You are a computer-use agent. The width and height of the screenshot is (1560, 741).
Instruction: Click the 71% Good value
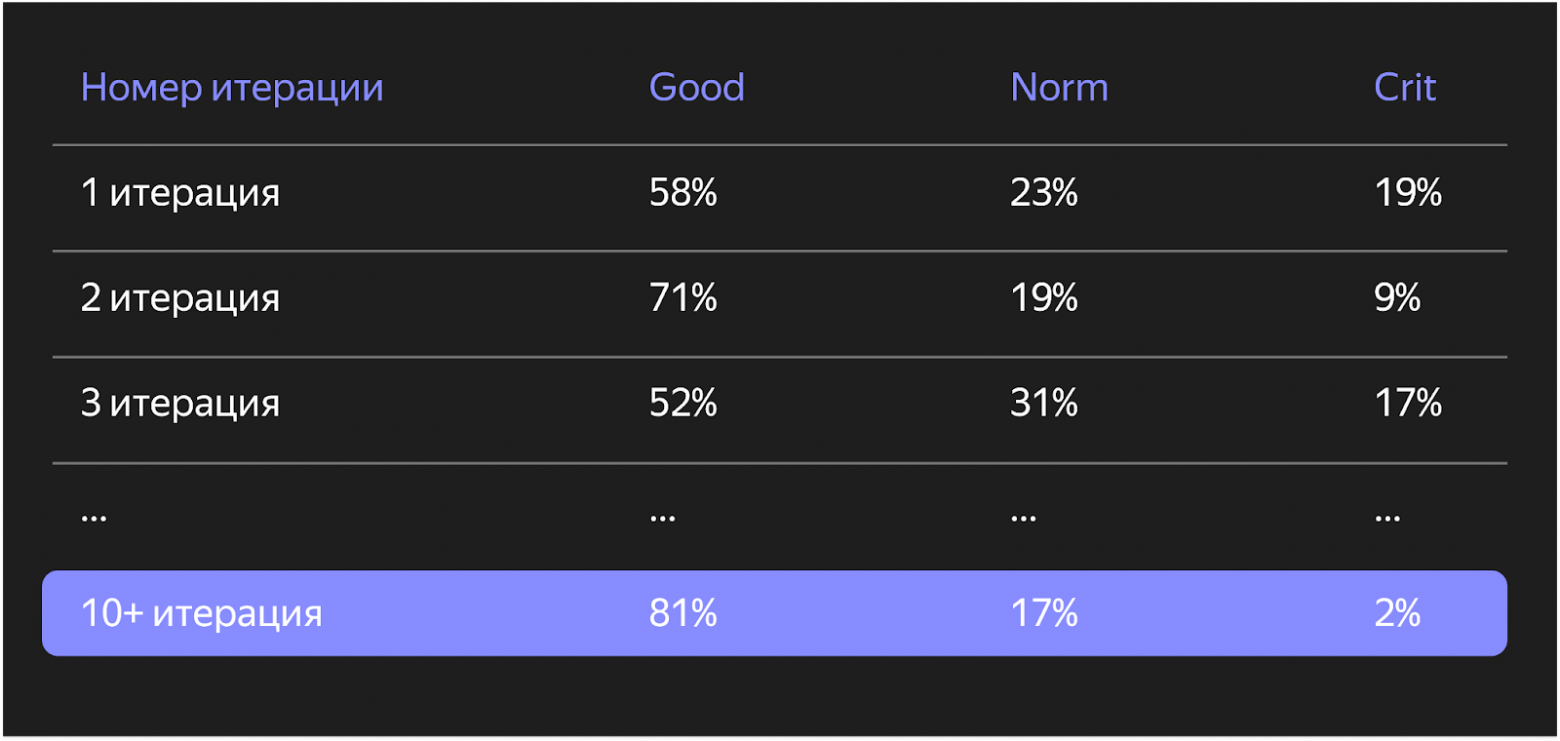[683, 298]
